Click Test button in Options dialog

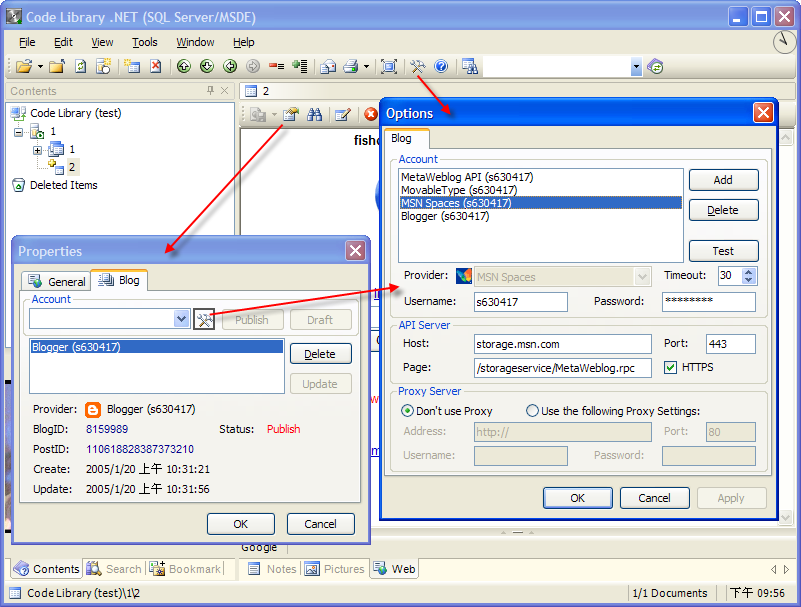723,251
